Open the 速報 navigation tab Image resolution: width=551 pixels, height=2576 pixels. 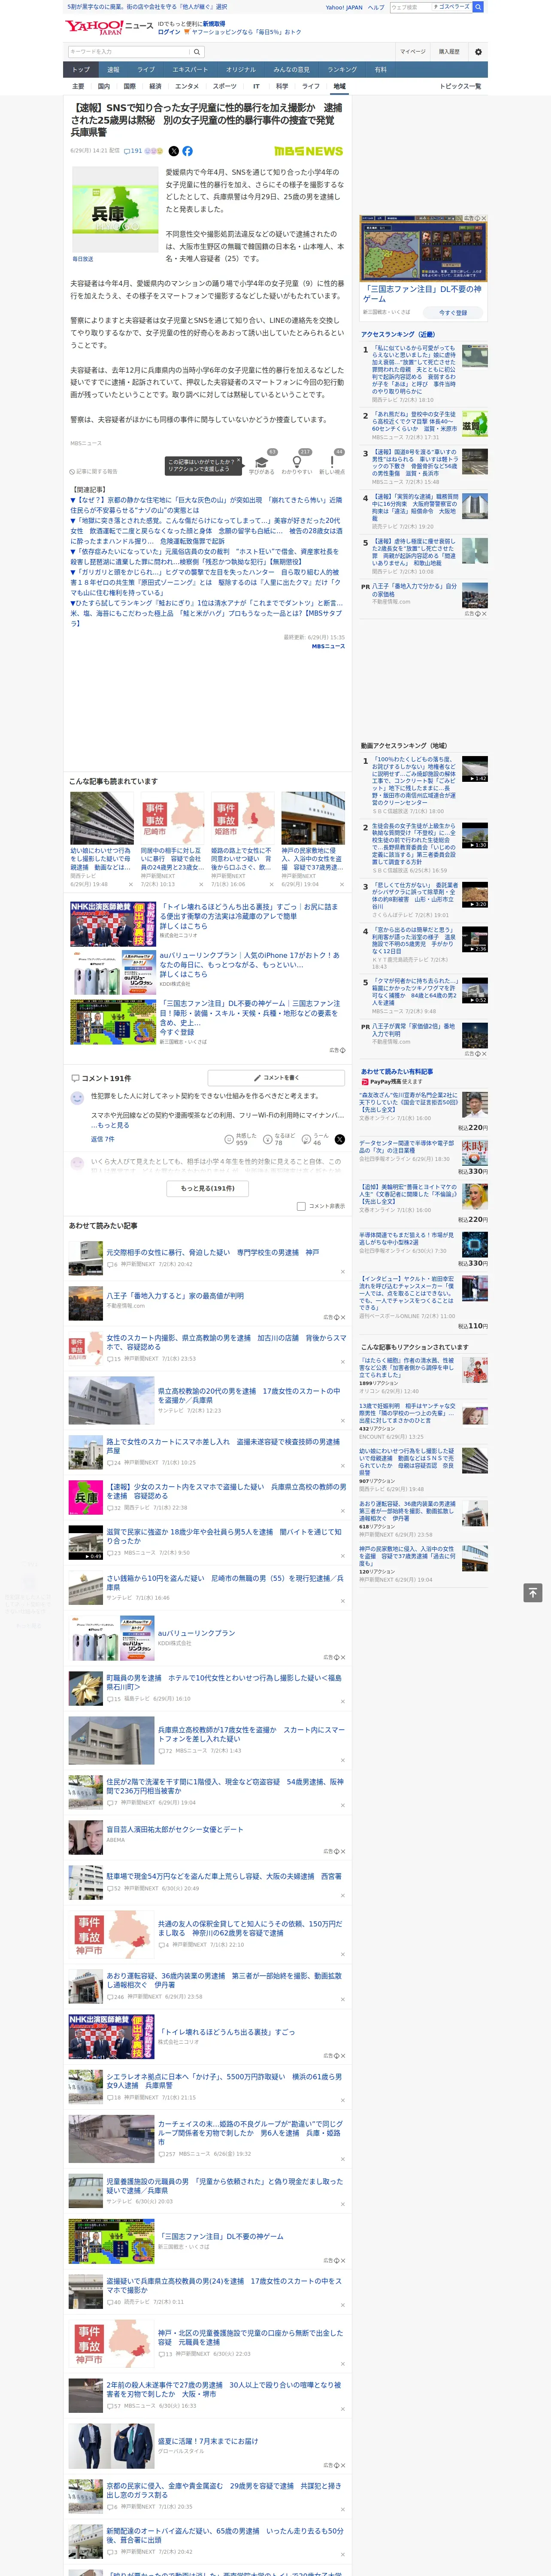click(x=113, y=70)
